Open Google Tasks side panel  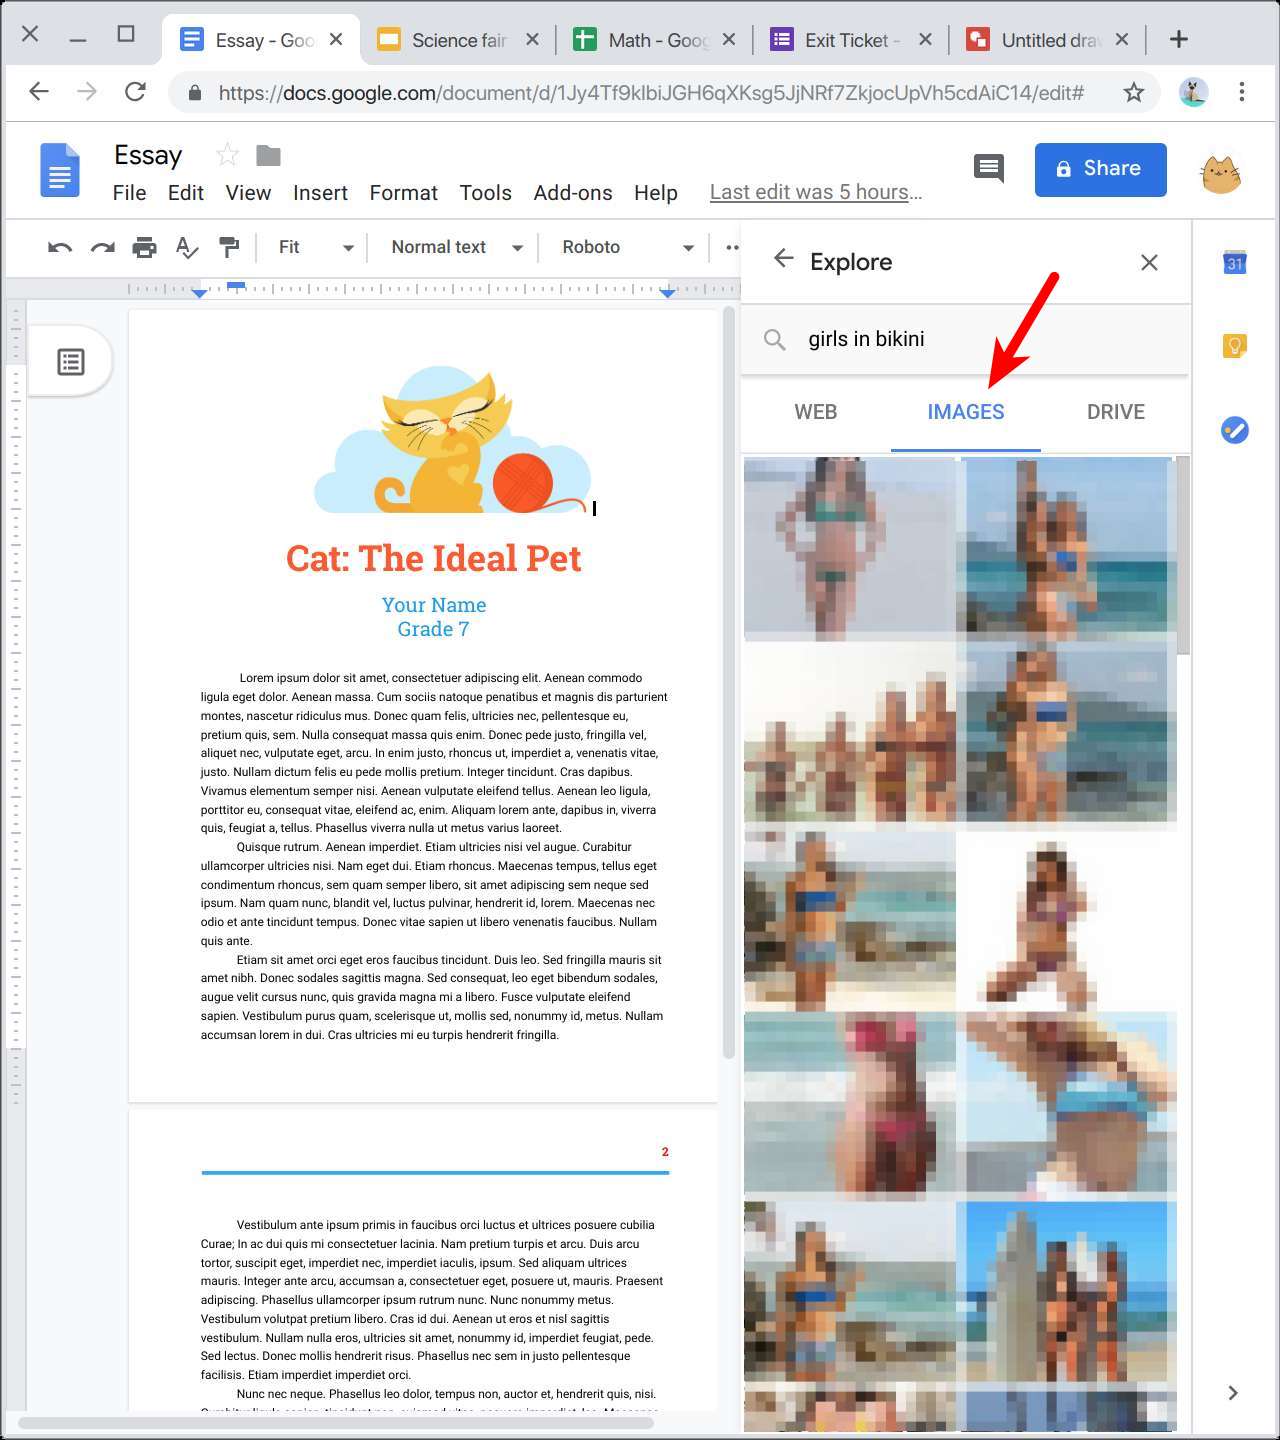[x=1235, y=430]
